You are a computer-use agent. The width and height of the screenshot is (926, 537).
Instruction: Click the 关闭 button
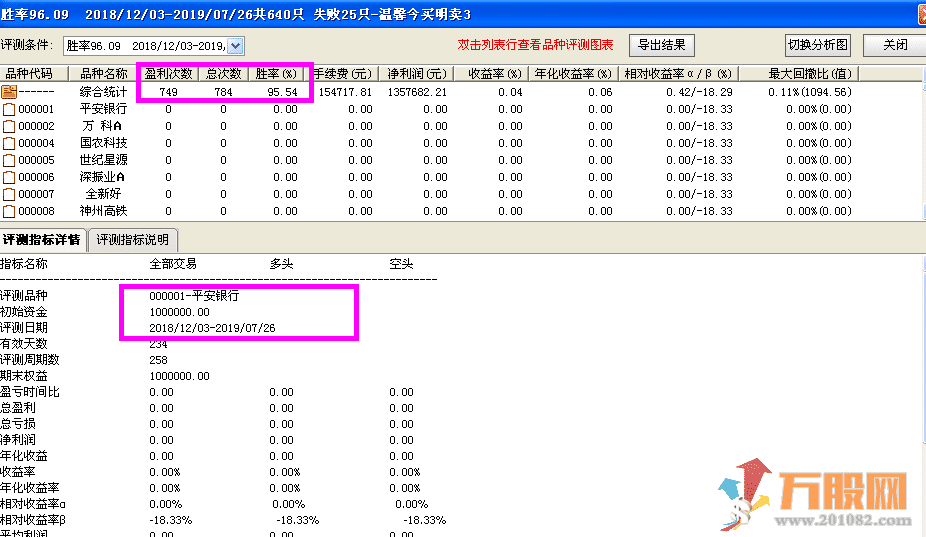(x=895, y=45)
